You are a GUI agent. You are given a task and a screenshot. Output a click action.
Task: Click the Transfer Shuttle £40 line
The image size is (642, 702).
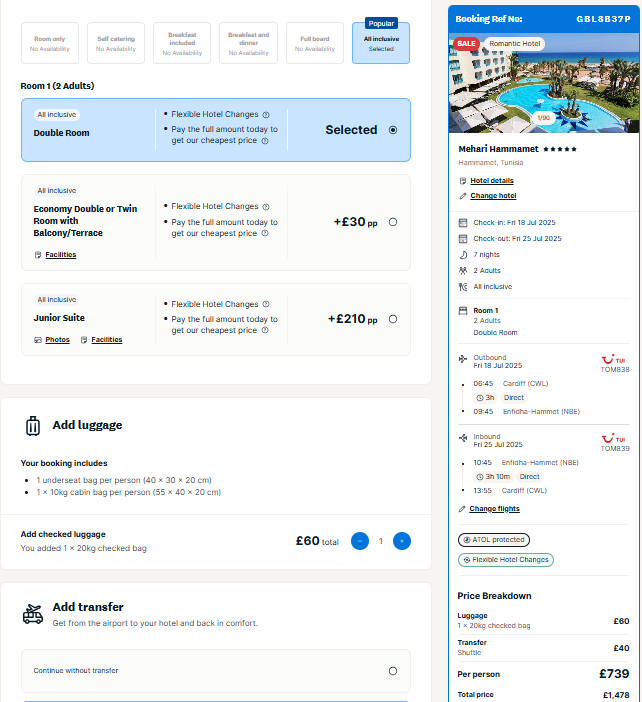tap(544, 648)
